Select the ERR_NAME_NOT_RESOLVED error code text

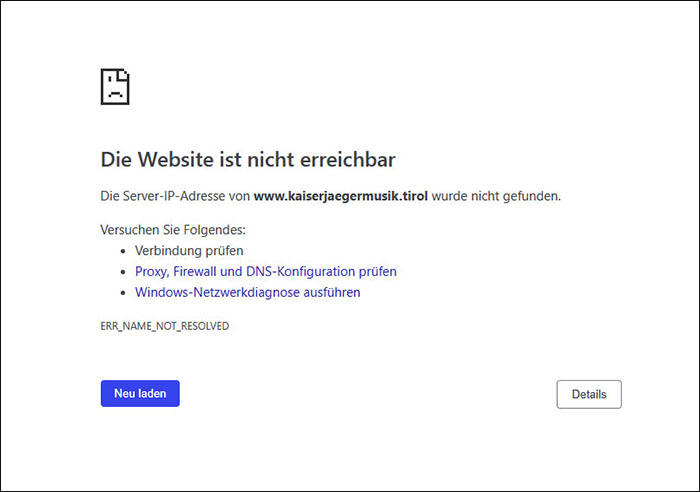point(165,326)
